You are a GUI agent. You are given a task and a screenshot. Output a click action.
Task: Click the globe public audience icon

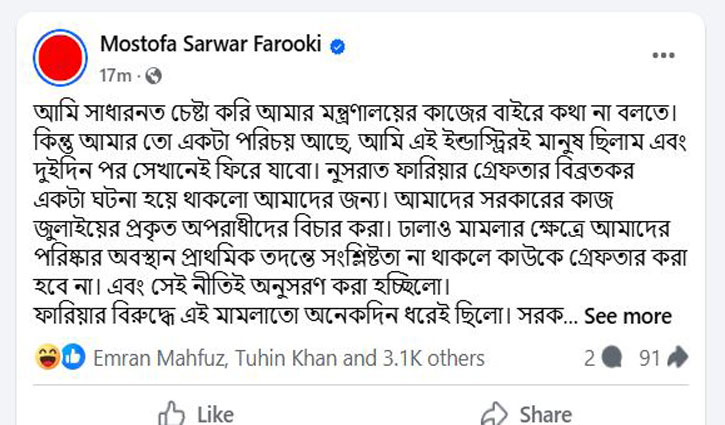[x=154, y=75]
